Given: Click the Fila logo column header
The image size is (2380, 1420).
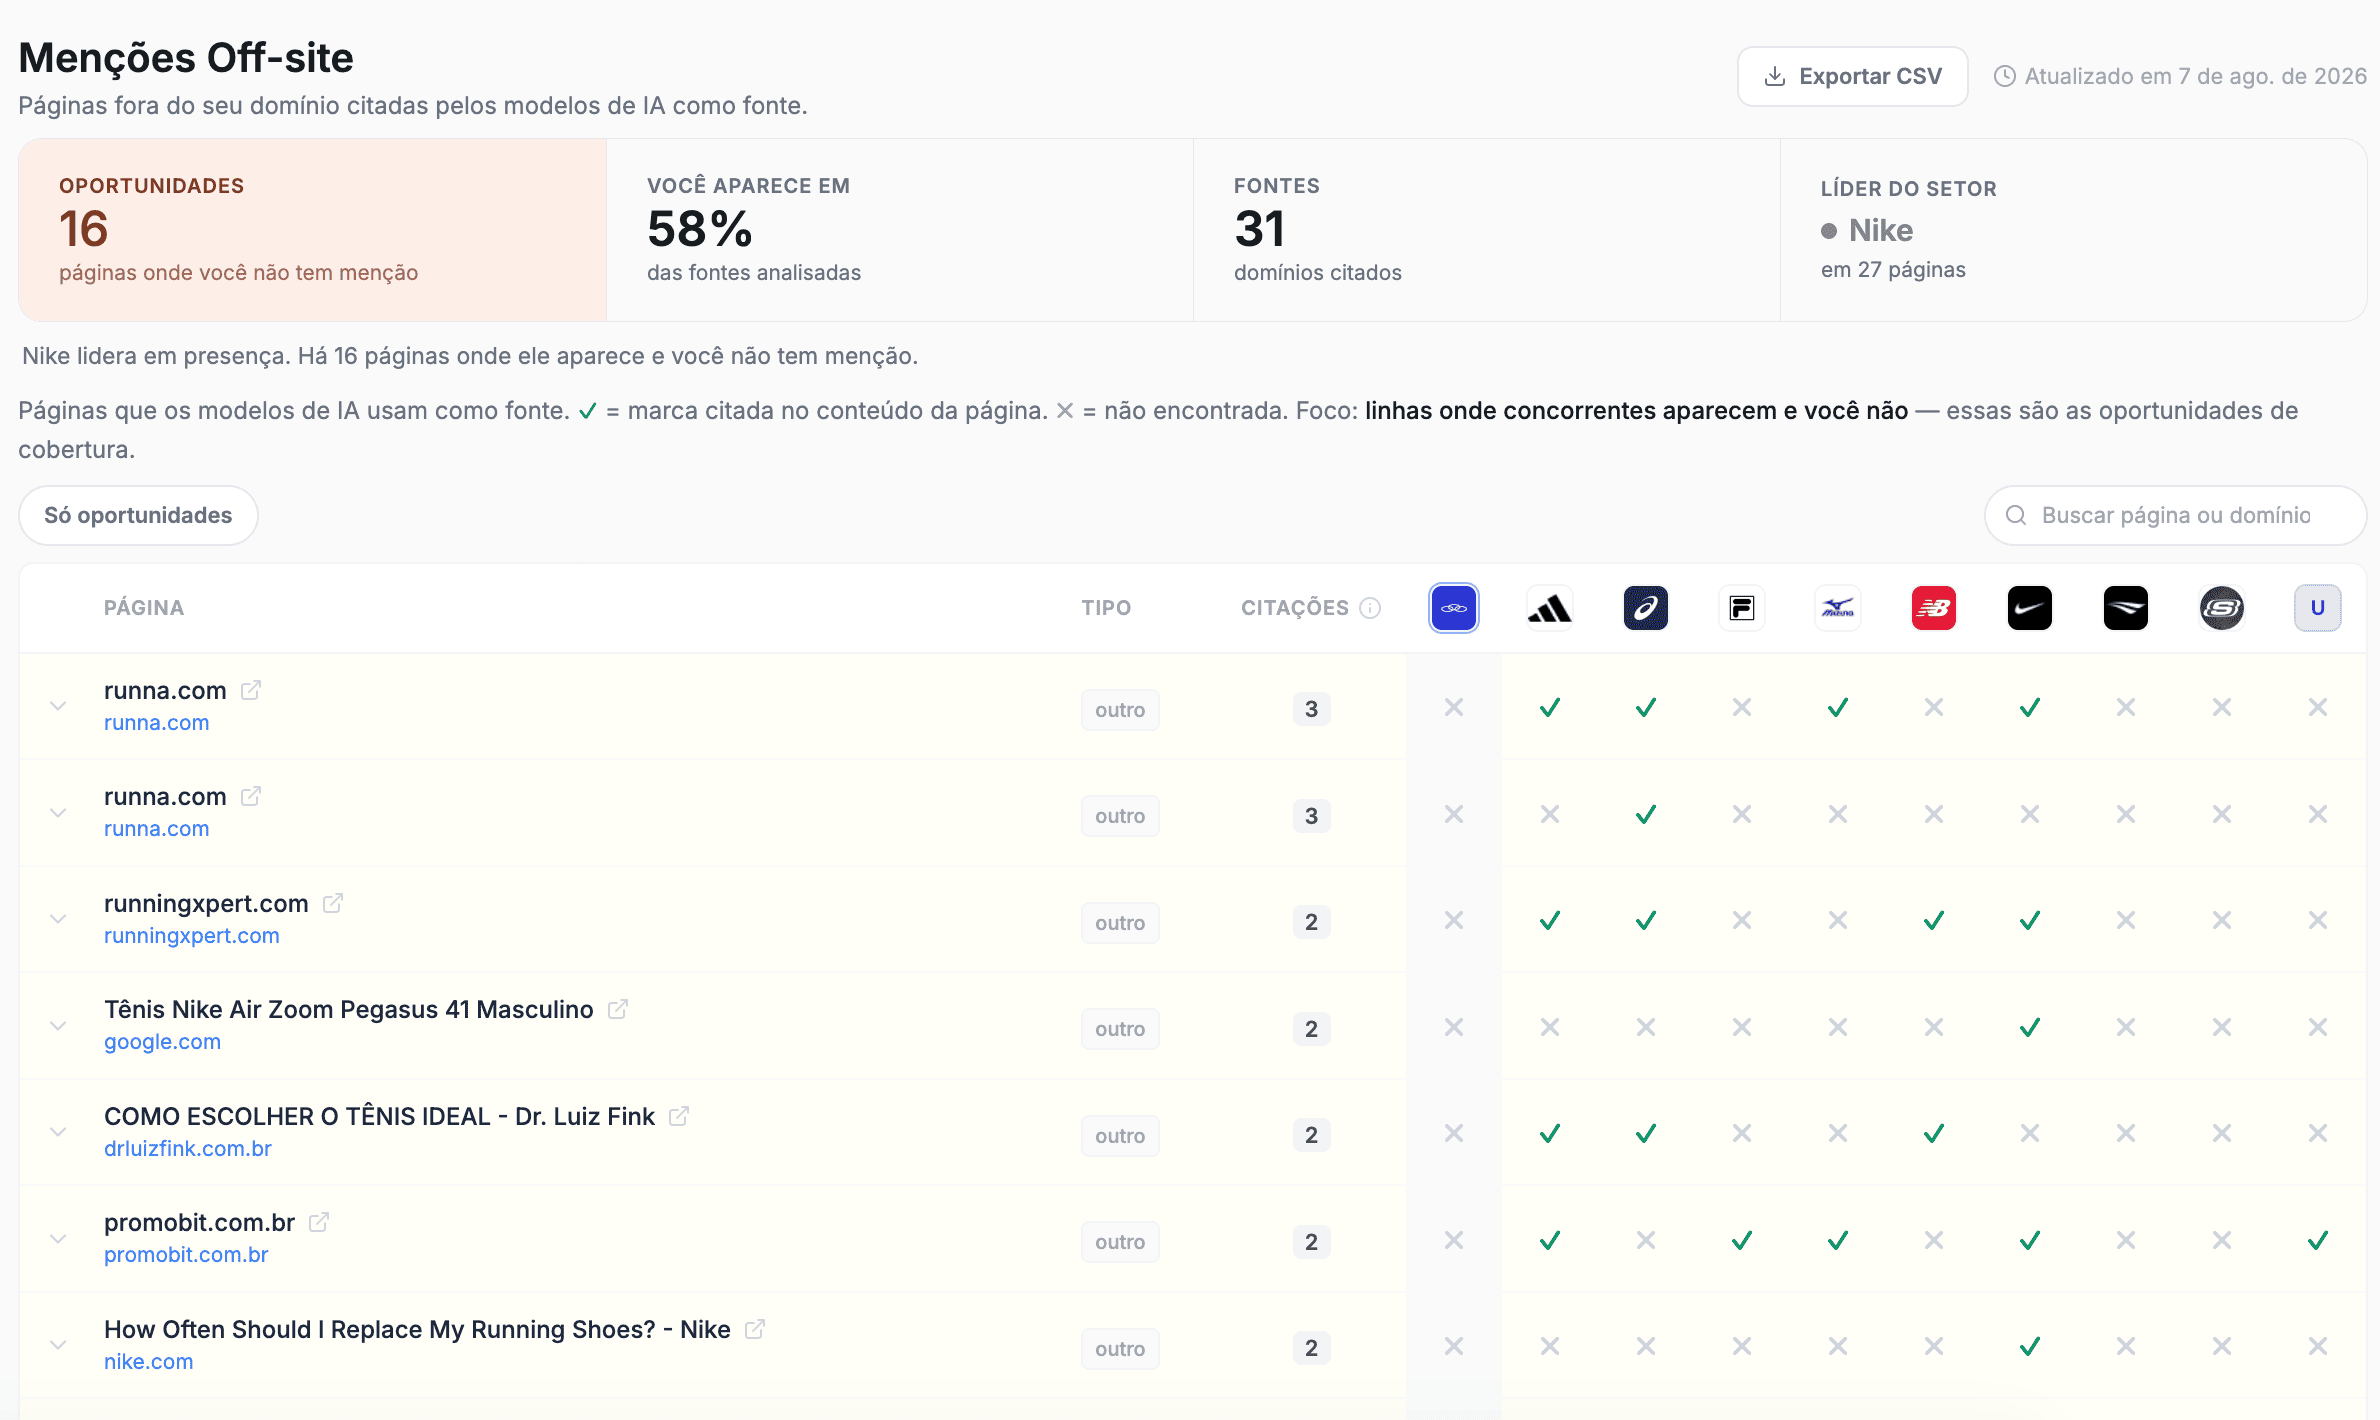Looking at the screenshot, I should [1742, 608].
